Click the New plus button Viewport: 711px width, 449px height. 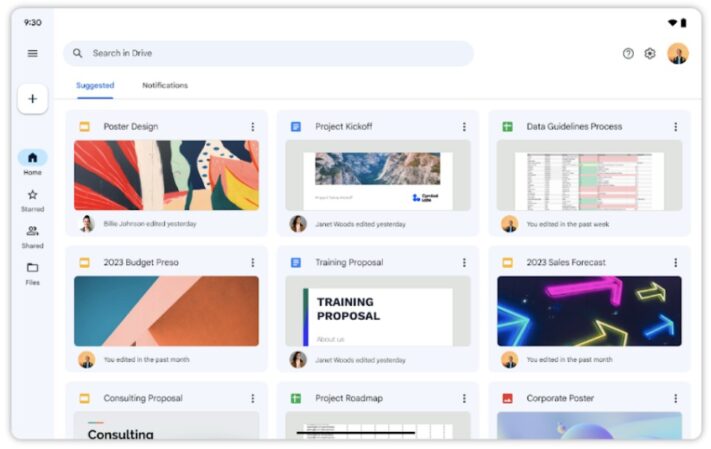coord(33,99)
